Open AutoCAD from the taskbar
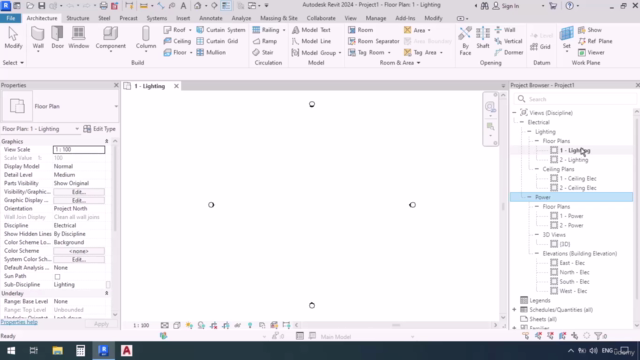 point(127,351)
